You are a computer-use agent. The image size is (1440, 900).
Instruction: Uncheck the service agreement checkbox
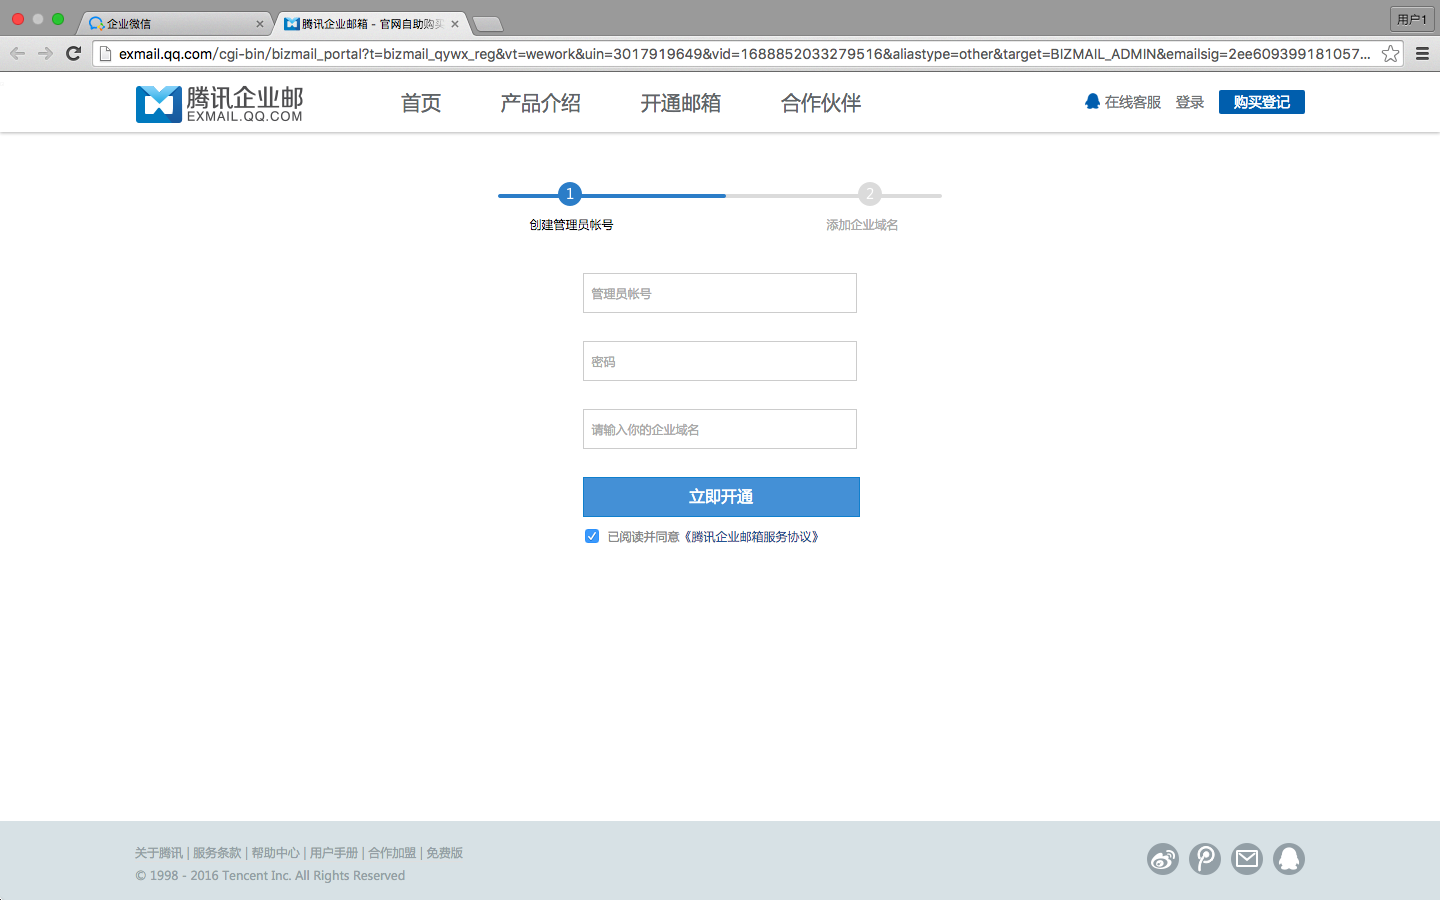pyautogui.click(x=592, y=537)
